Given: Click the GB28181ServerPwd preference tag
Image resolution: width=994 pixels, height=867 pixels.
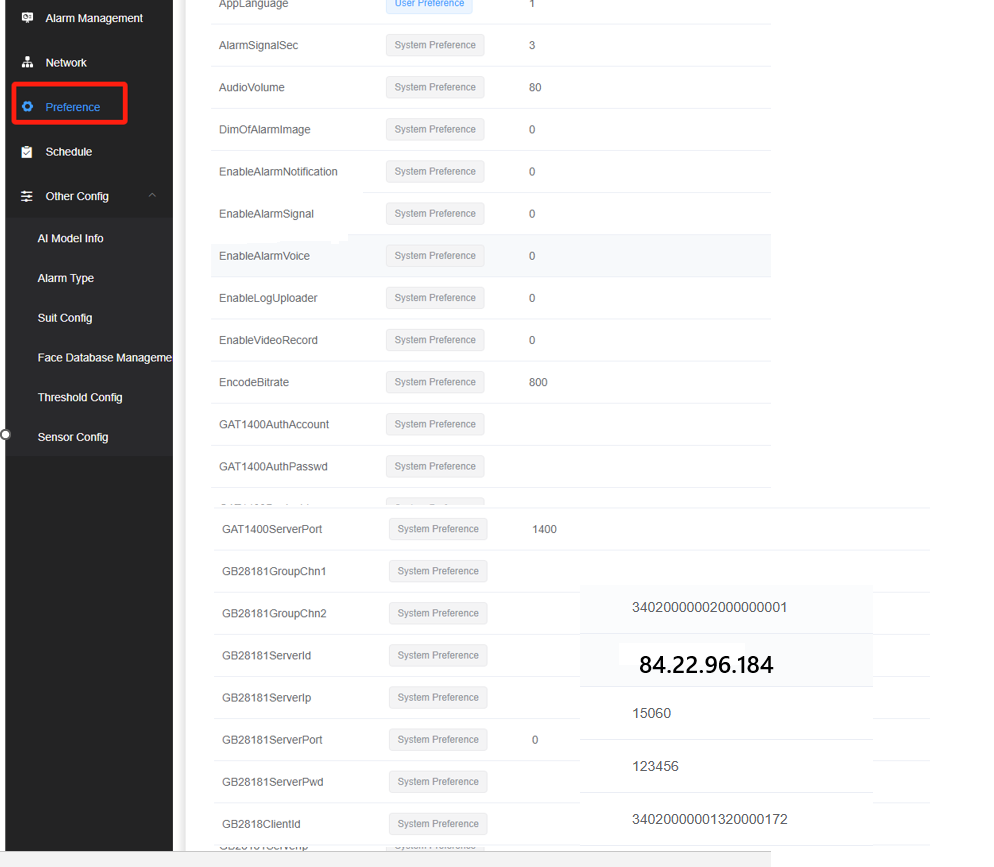Looking at the screenshot, I should coord(438,782).
